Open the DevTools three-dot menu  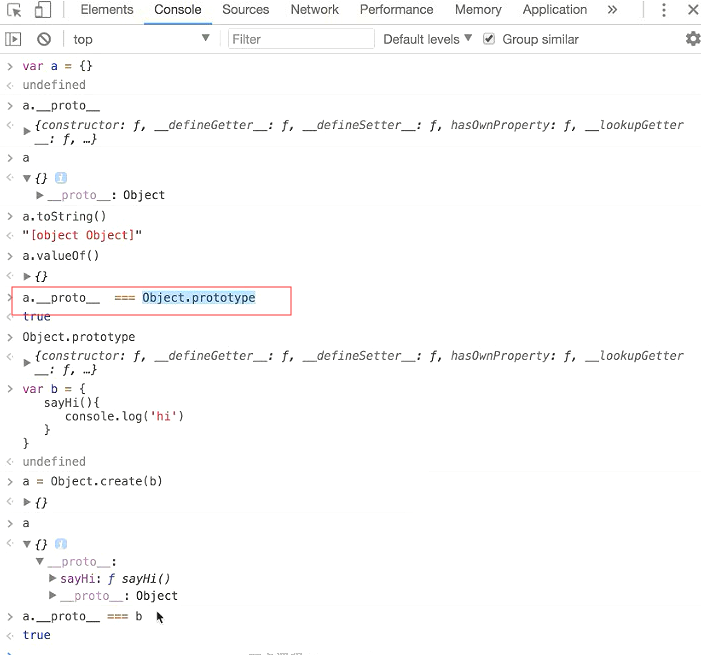[x=664, y=10]
